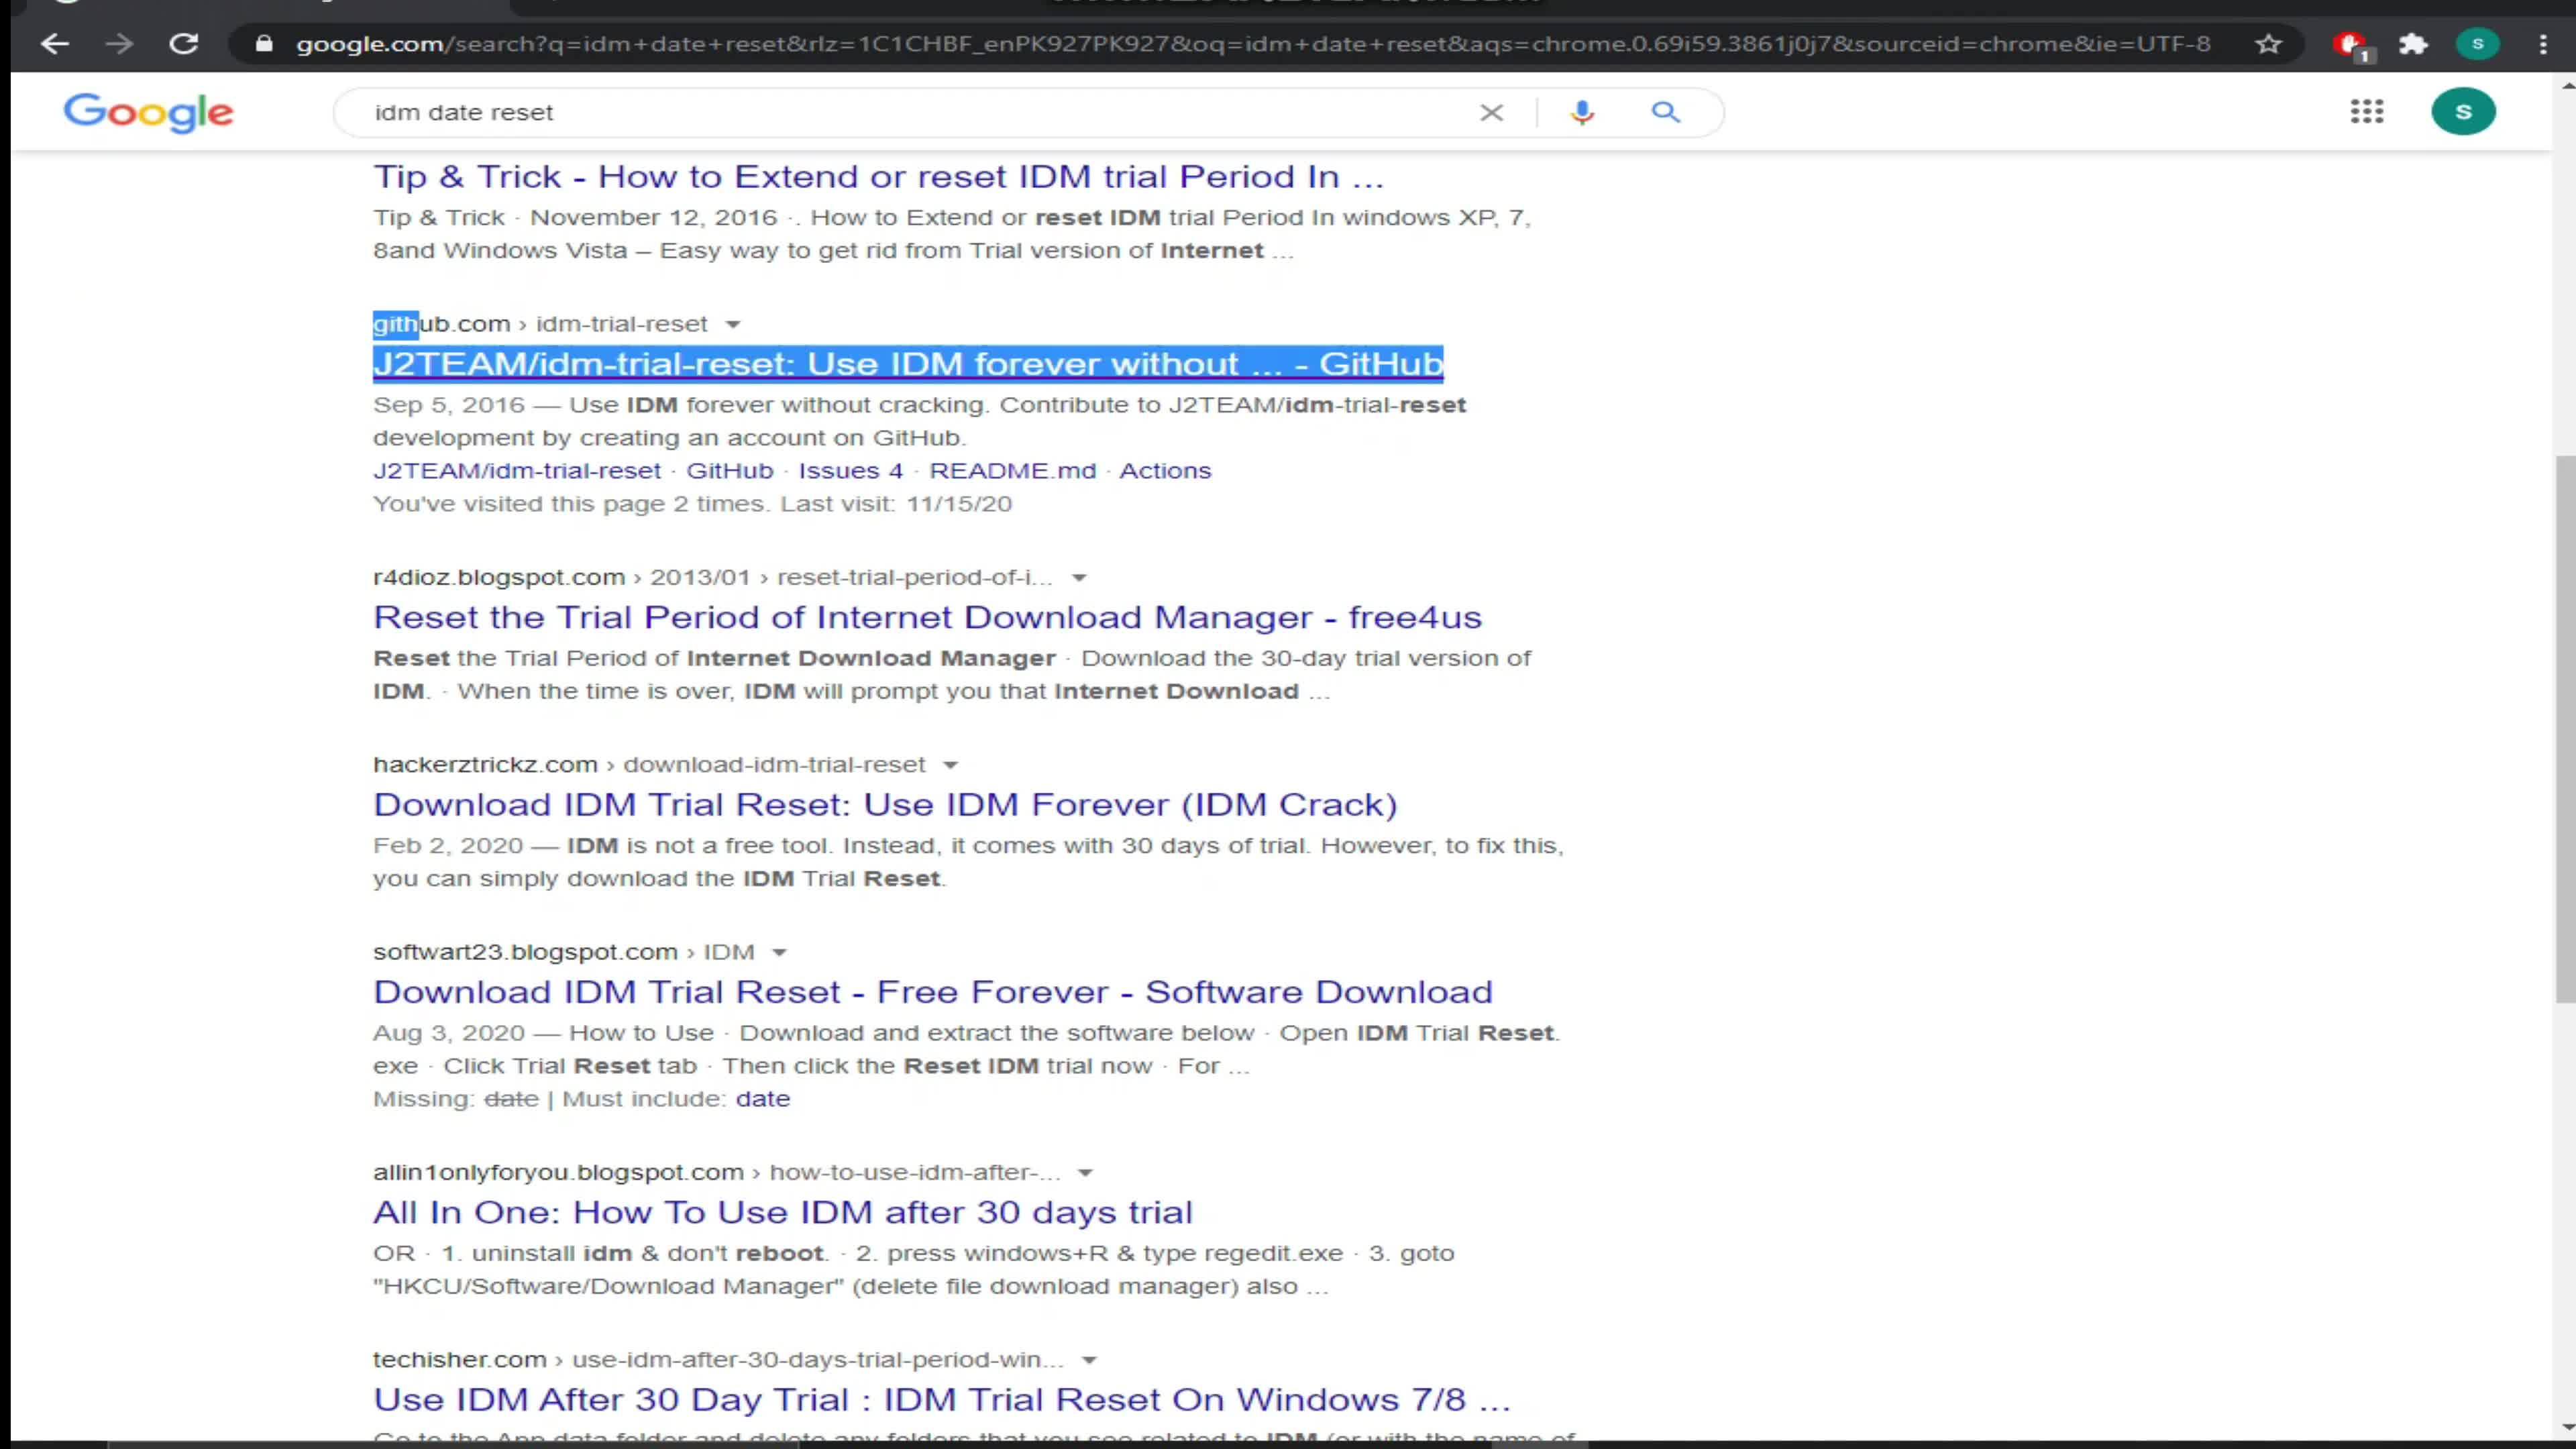Submit search with the magnifier icon
This screenshot has height=1449, width=2576.
point(1665,112)
